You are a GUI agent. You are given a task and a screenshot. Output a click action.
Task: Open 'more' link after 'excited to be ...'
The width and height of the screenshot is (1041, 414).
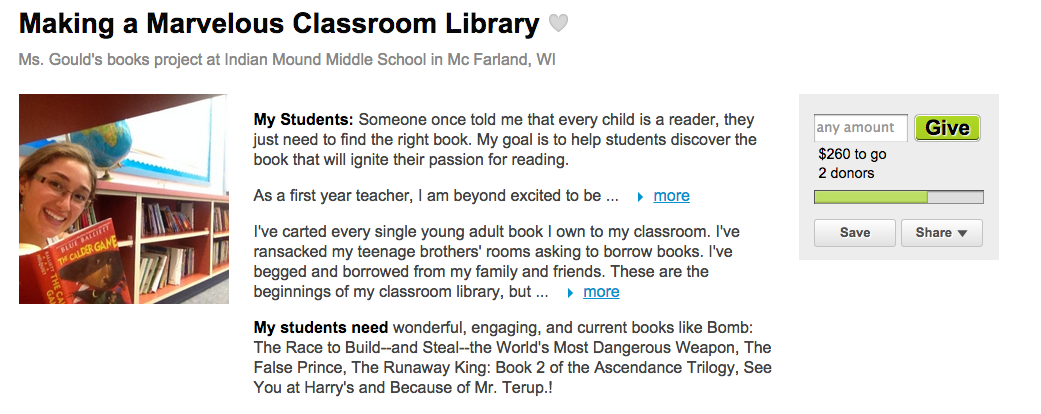coord(671,196)
